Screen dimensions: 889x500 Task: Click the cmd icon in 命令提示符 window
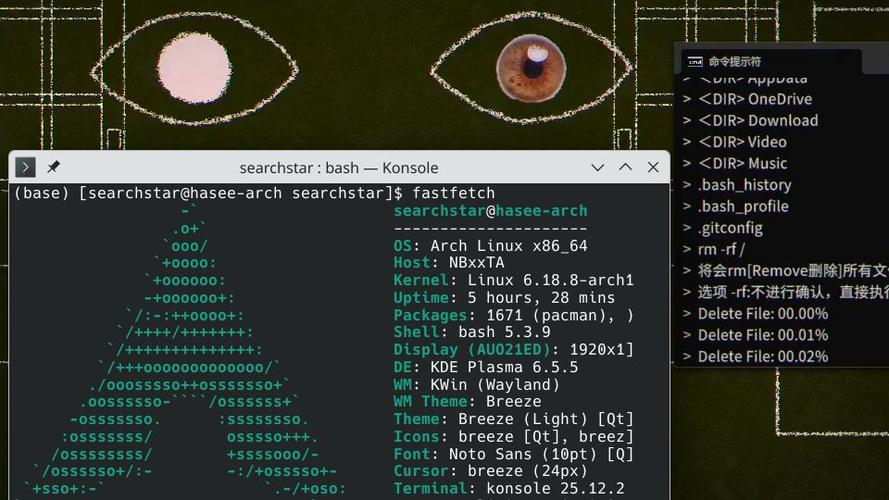click(x=695, y=61)
